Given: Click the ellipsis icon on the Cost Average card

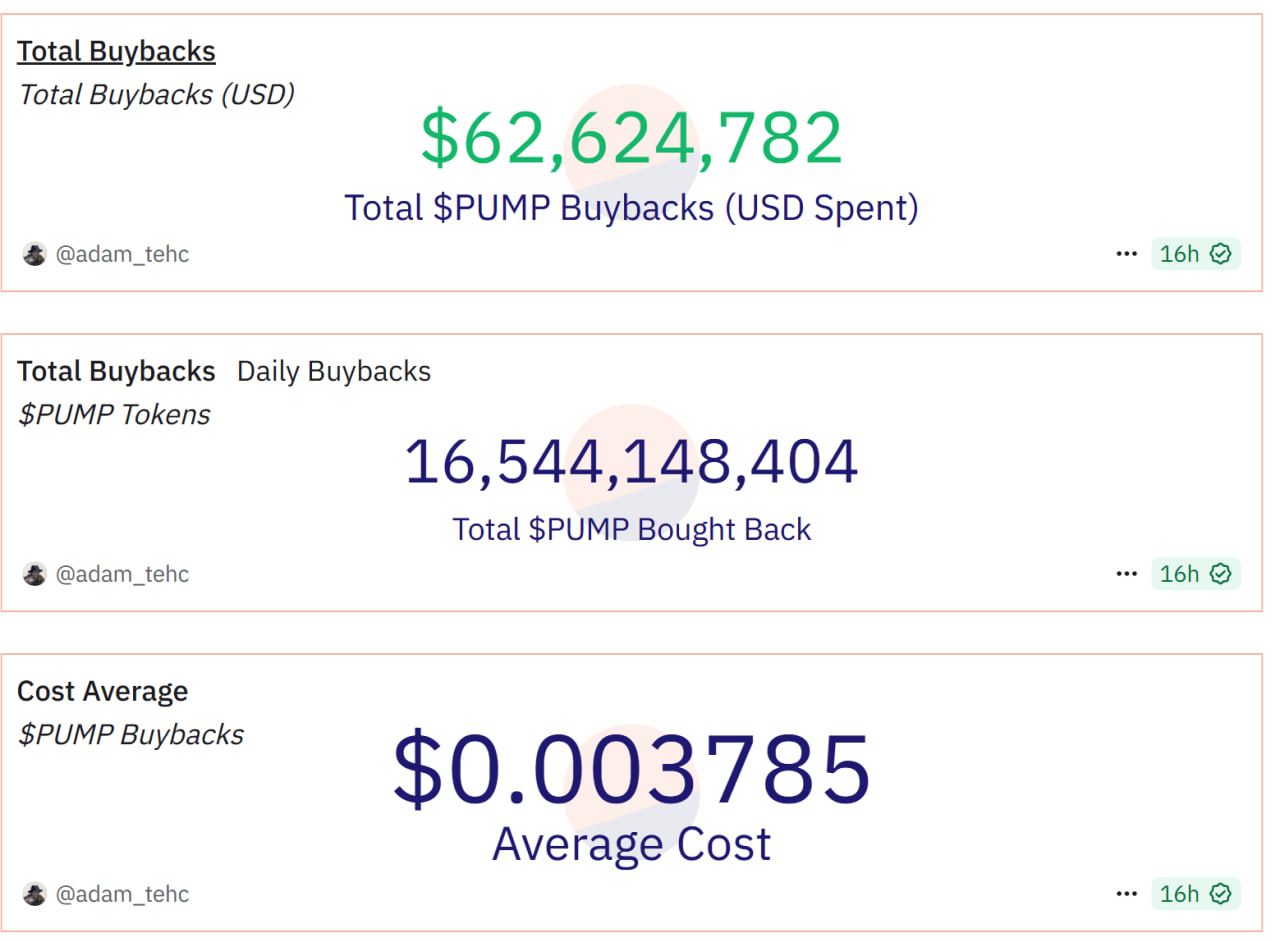Looking at the screenshot, I should click(1126, 893).
